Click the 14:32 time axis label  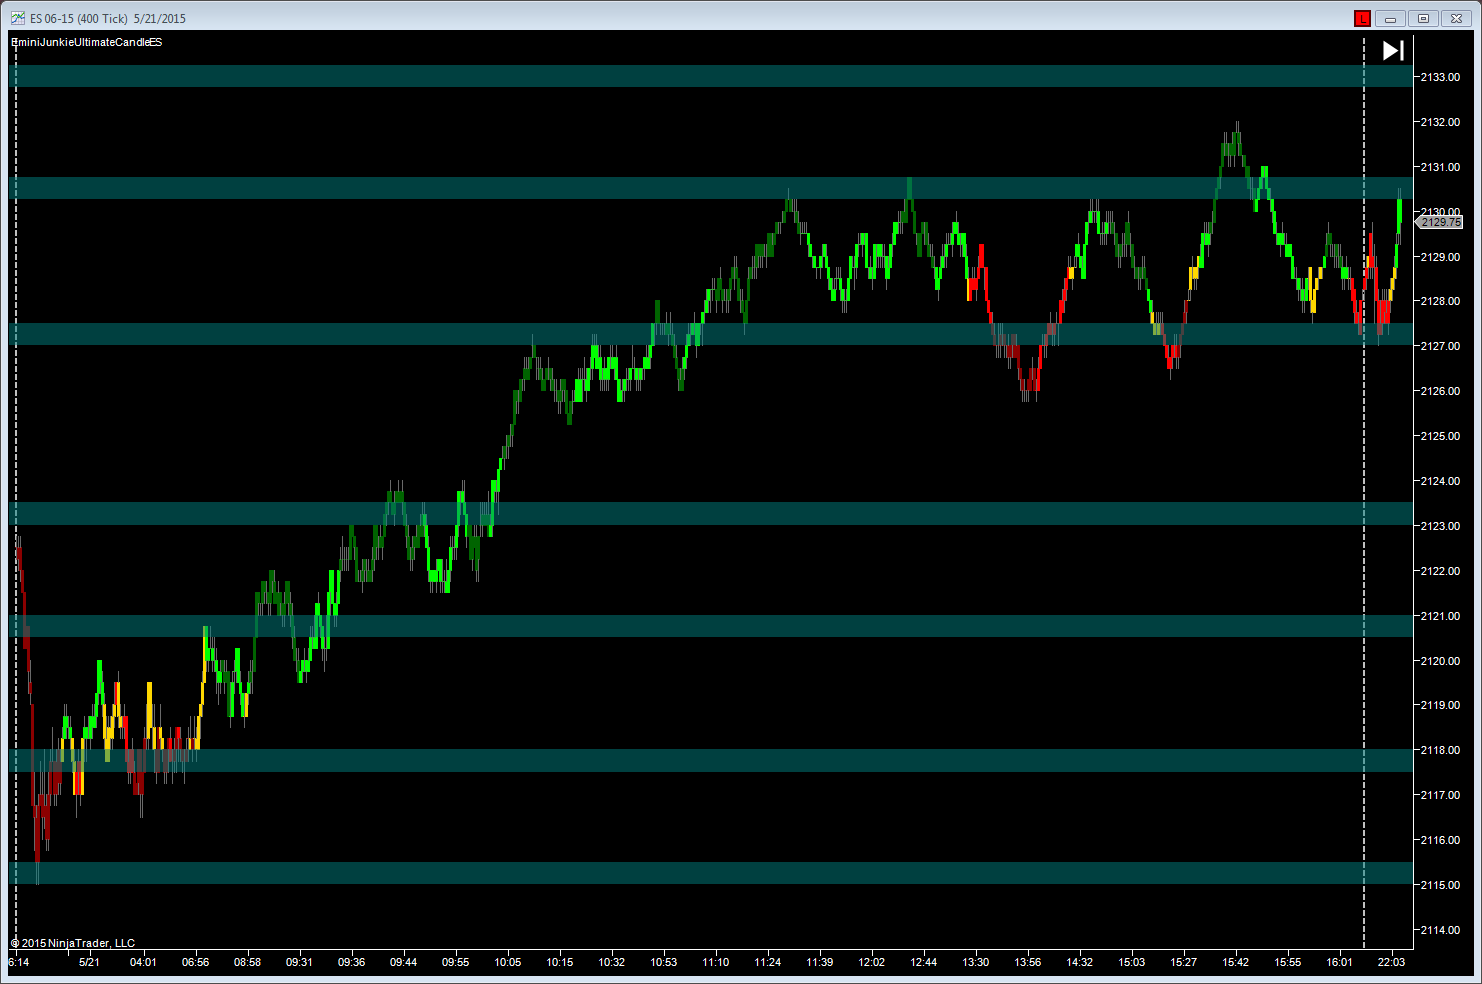click(1079, 962)
